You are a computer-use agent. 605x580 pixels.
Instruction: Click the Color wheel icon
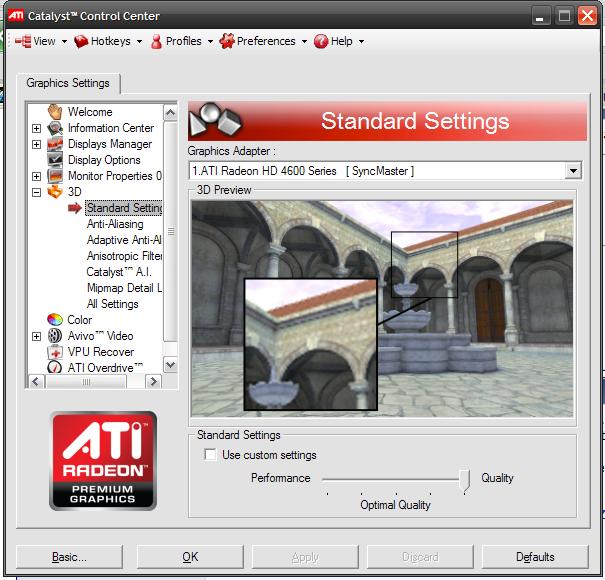tap(55, 320)
